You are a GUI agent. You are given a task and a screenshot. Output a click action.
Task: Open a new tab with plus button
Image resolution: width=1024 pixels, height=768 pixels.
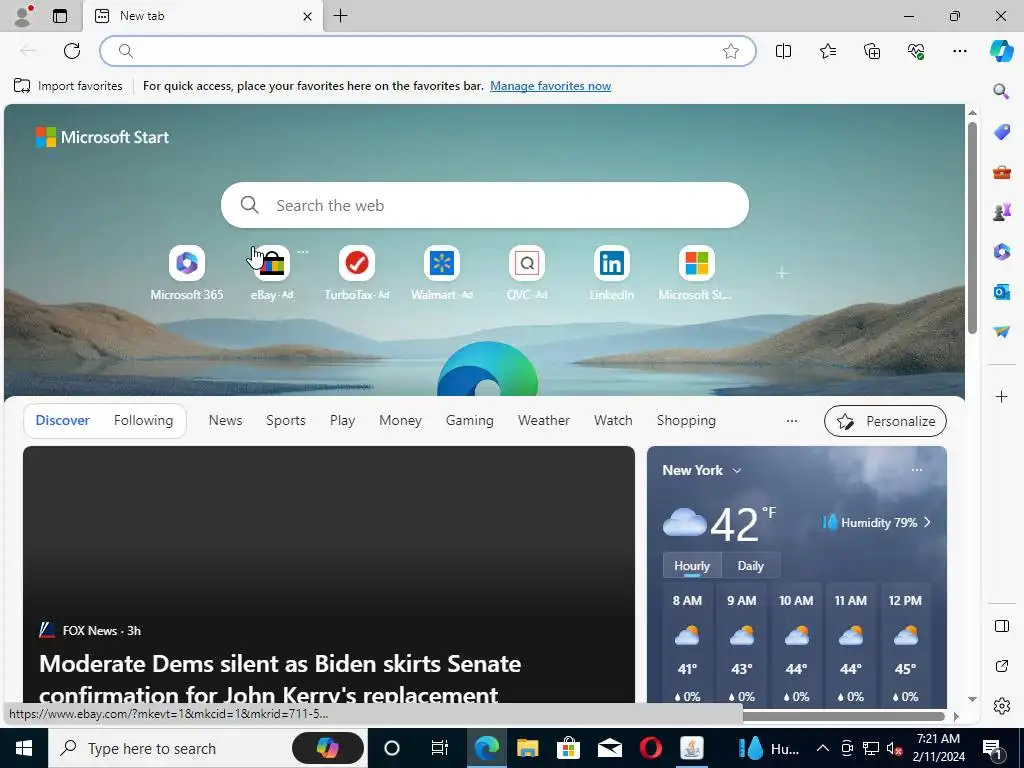(x=340, y=16)
